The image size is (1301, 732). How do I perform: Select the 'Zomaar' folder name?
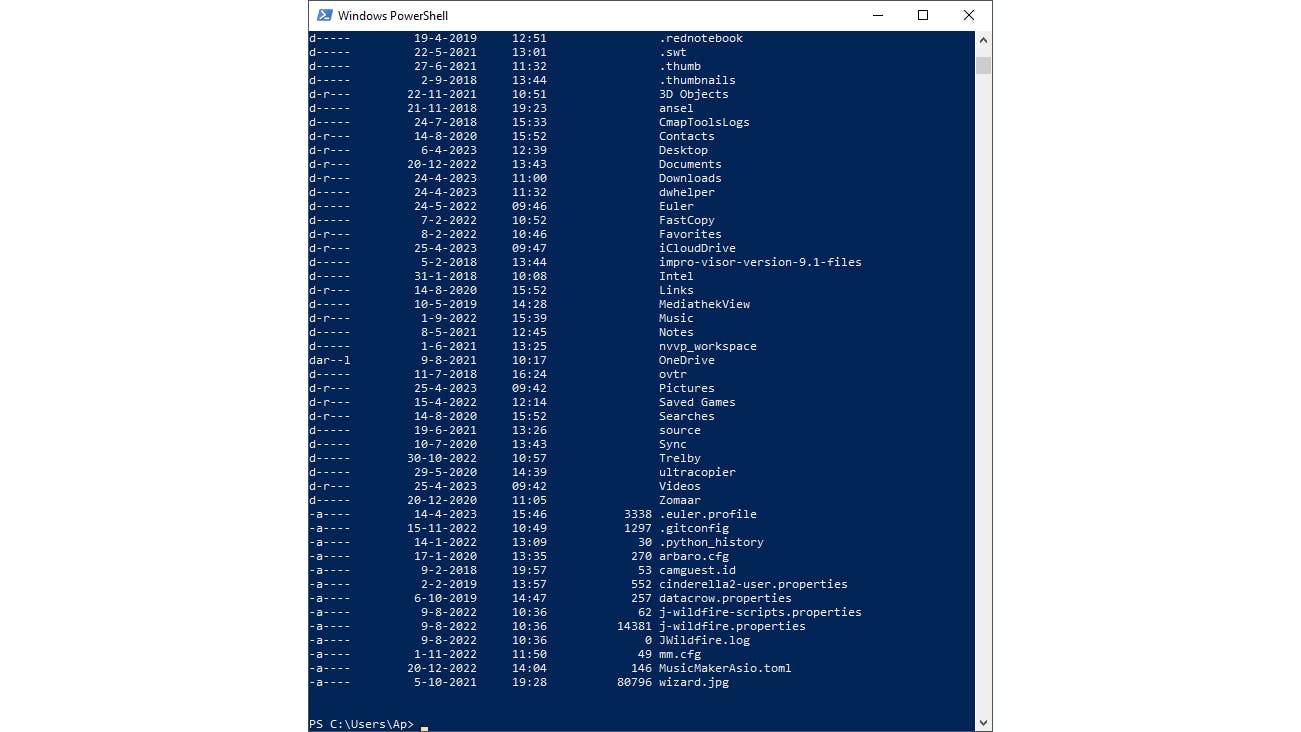[x=680, y=500]
